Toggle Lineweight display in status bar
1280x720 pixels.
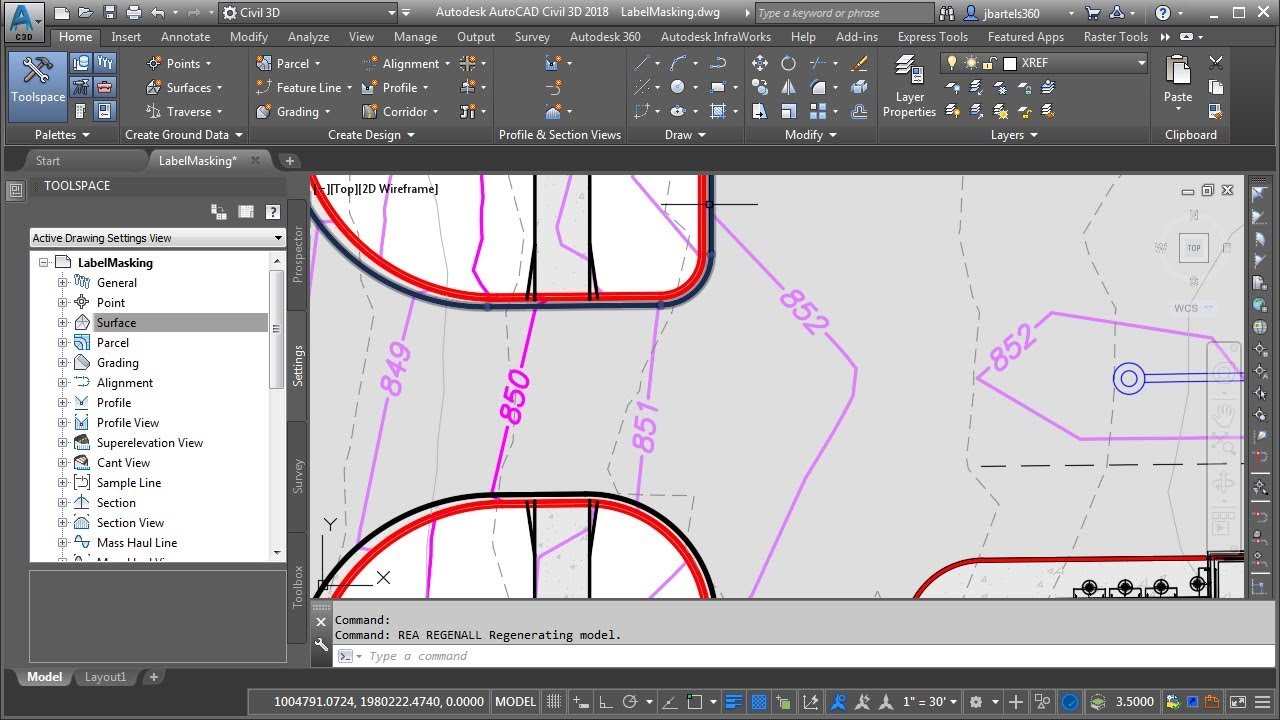pos(734,702)
